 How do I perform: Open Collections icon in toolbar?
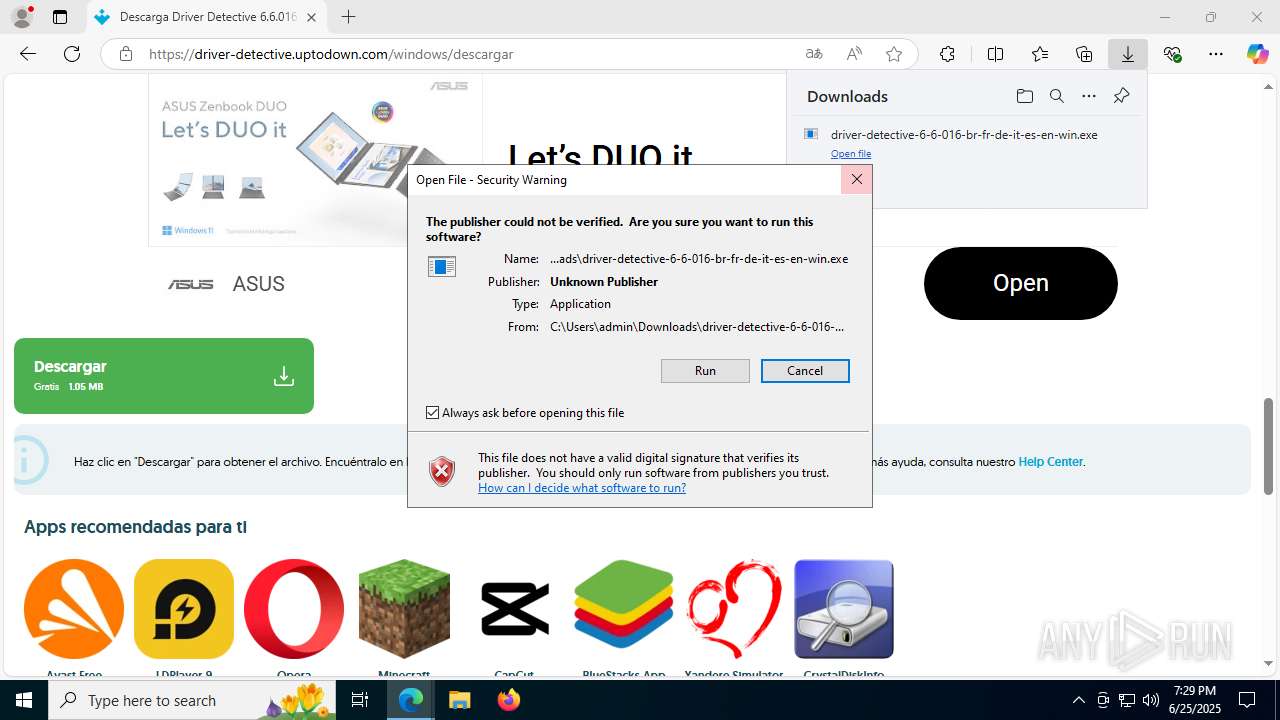1084,54
